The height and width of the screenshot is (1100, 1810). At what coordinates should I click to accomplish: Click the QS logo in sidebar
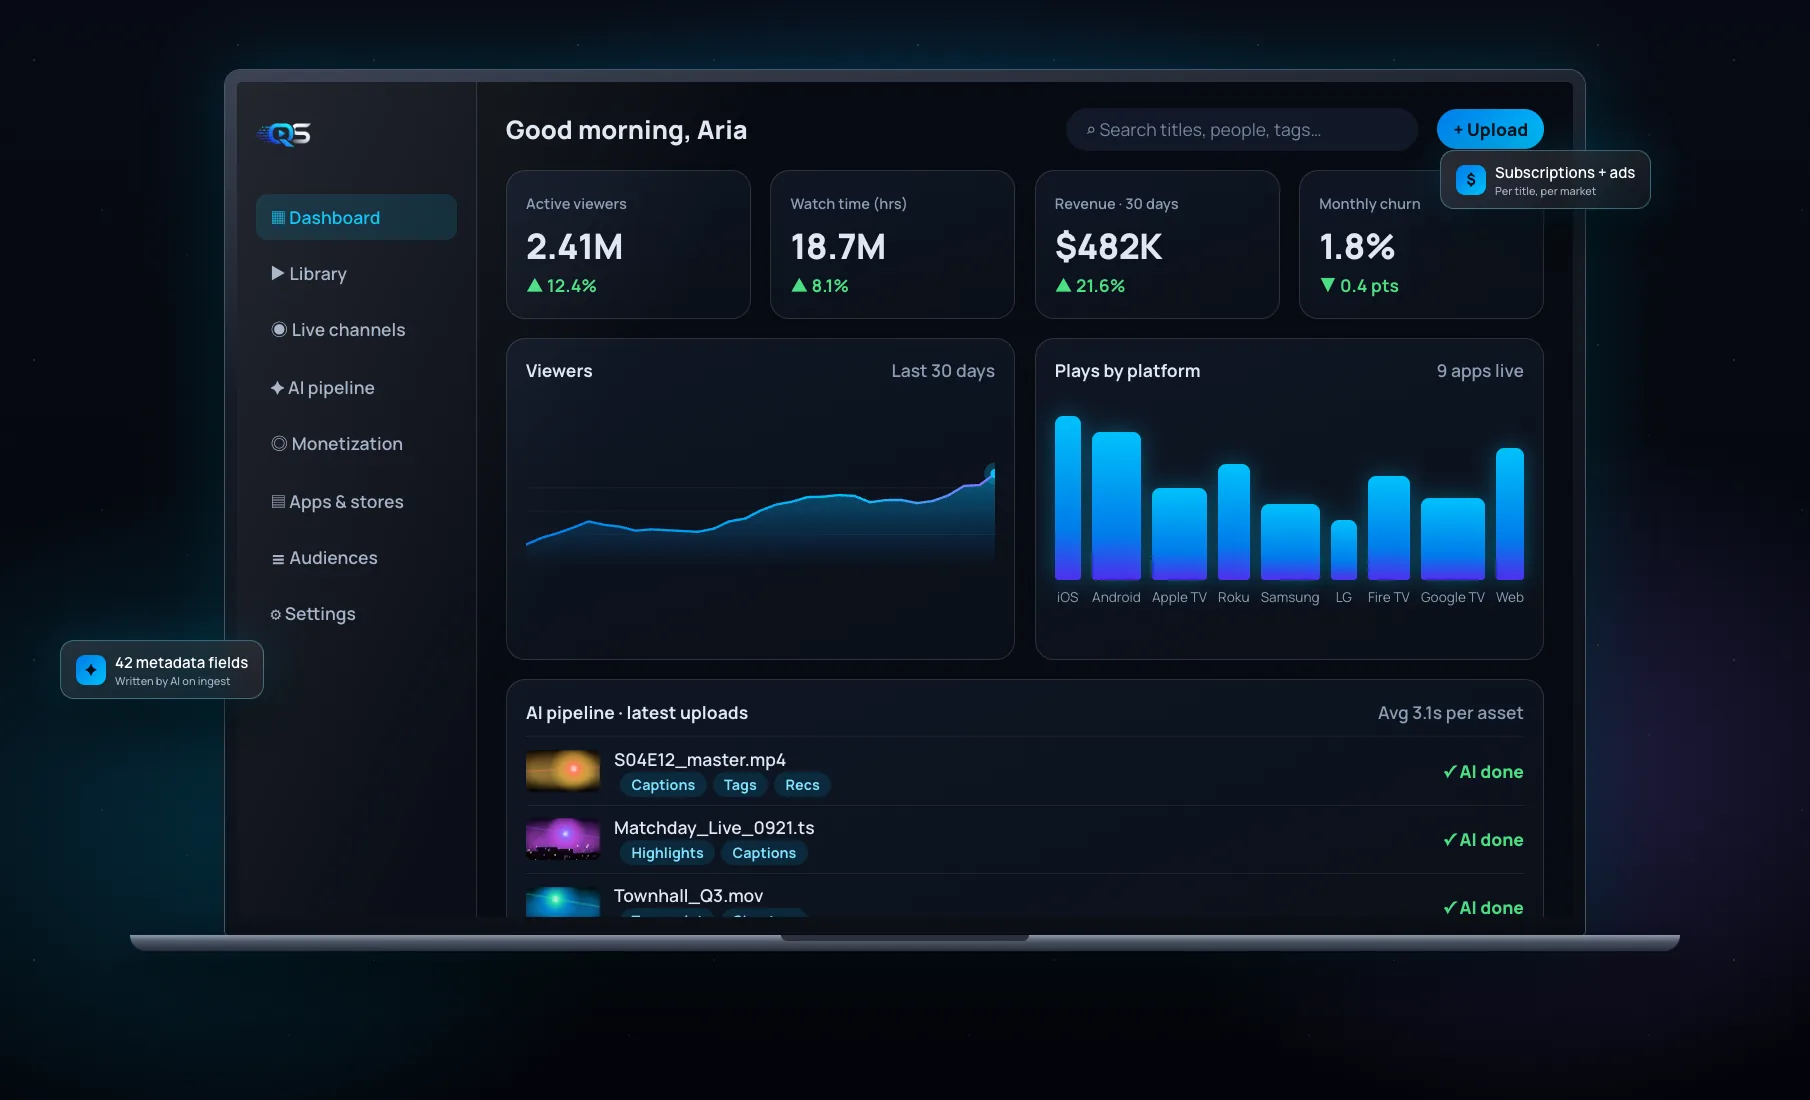(x=284, y=134)
